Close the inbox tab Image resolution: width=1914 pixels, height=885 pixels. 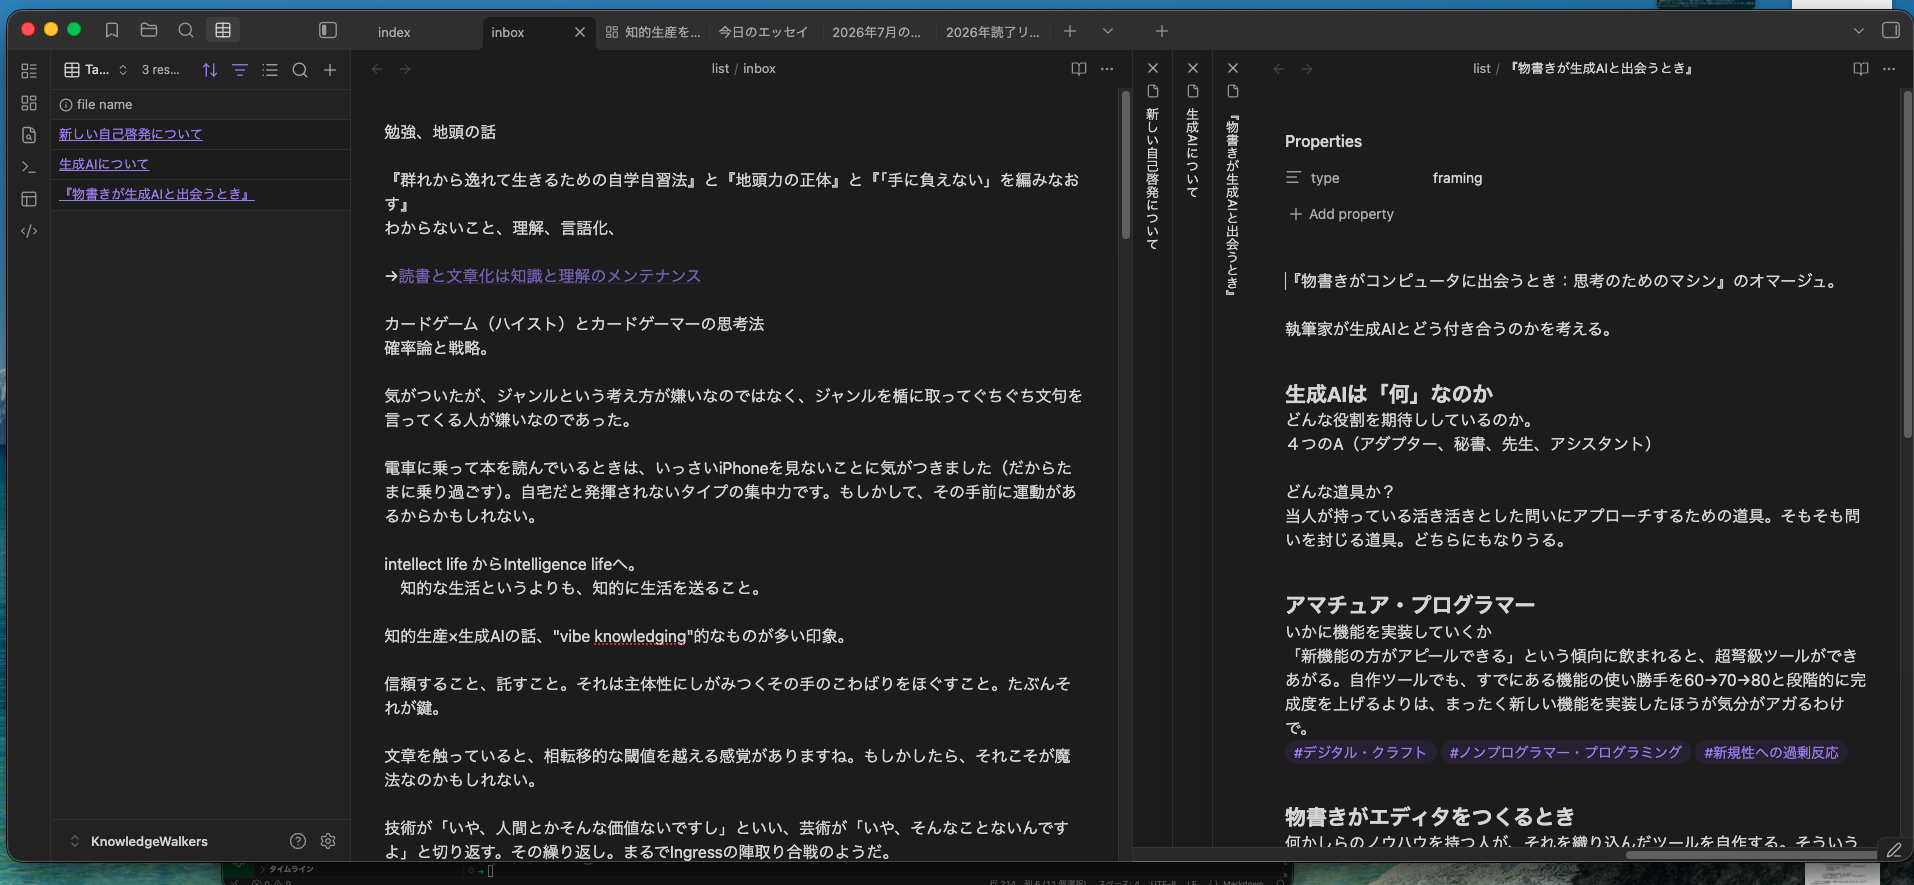click(x=580, y=32)
